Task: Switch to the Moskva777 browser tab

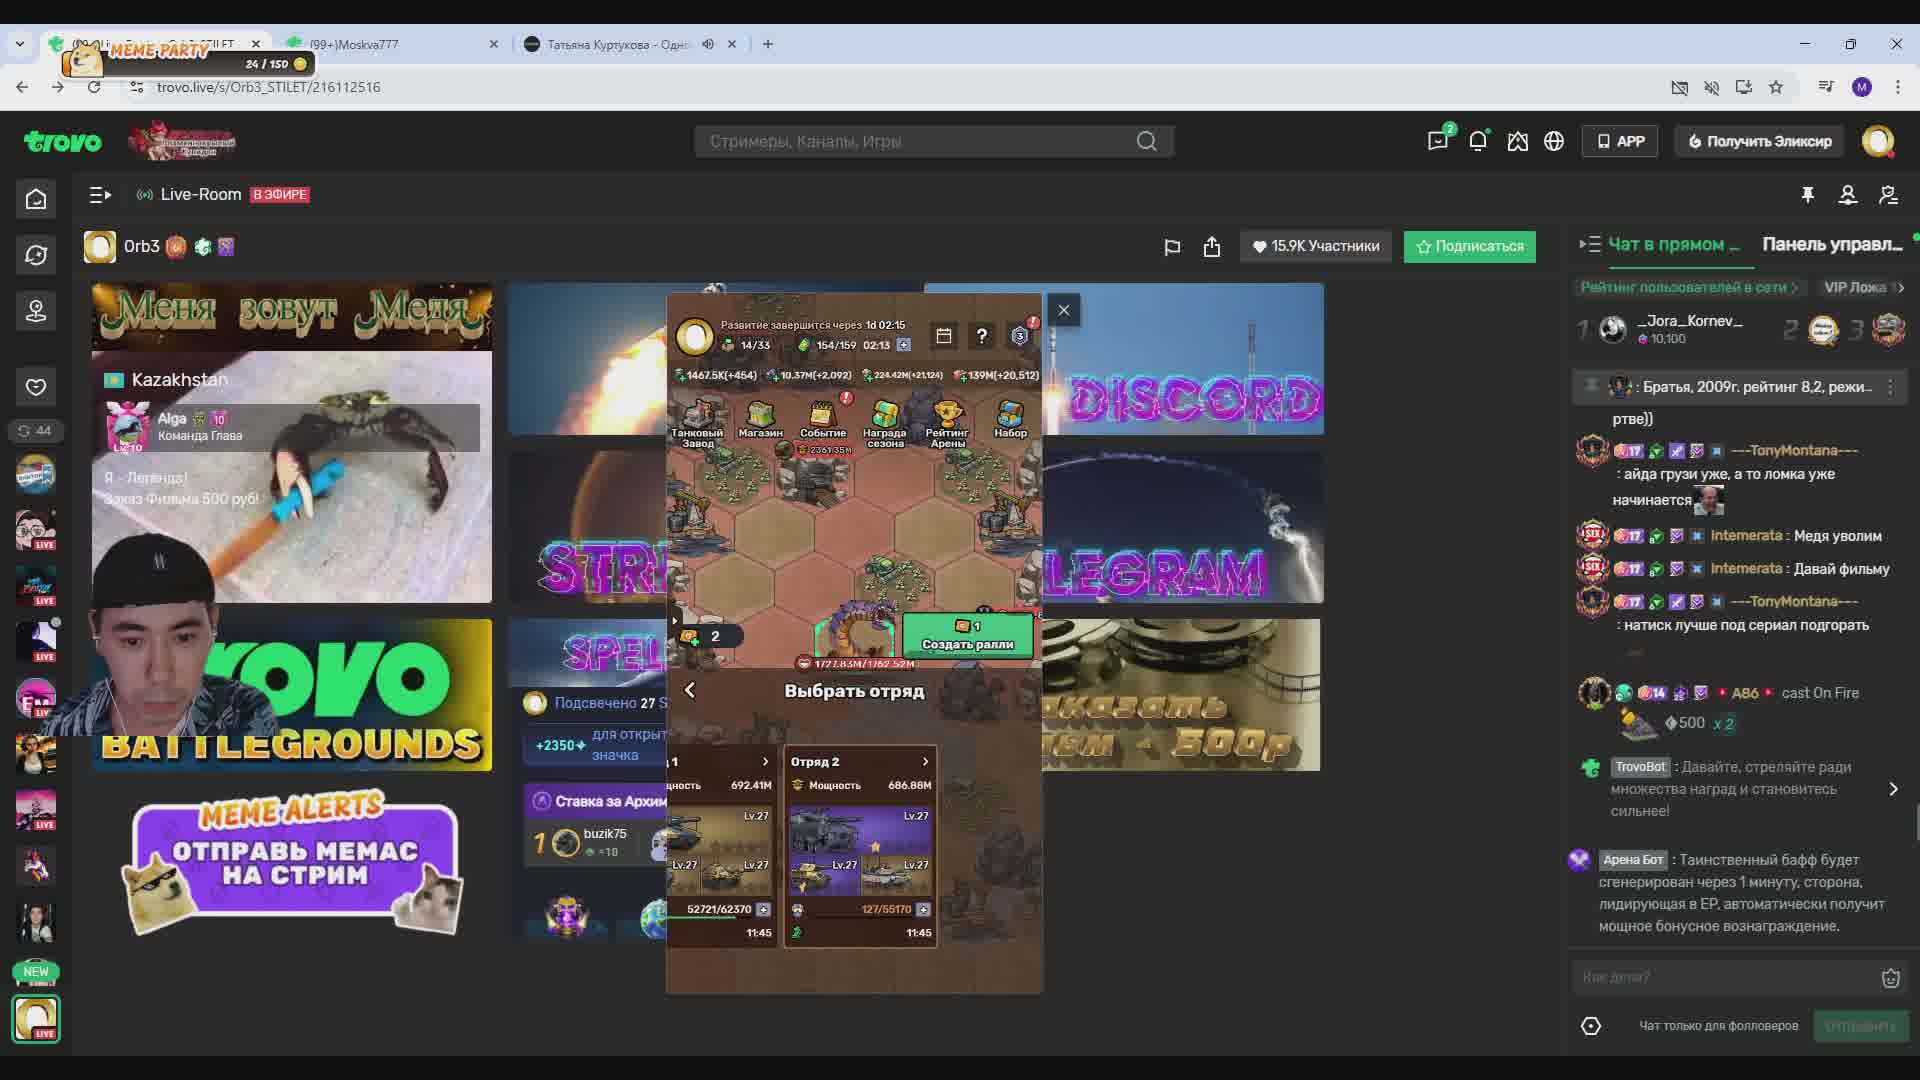Action: pos(392,44)
